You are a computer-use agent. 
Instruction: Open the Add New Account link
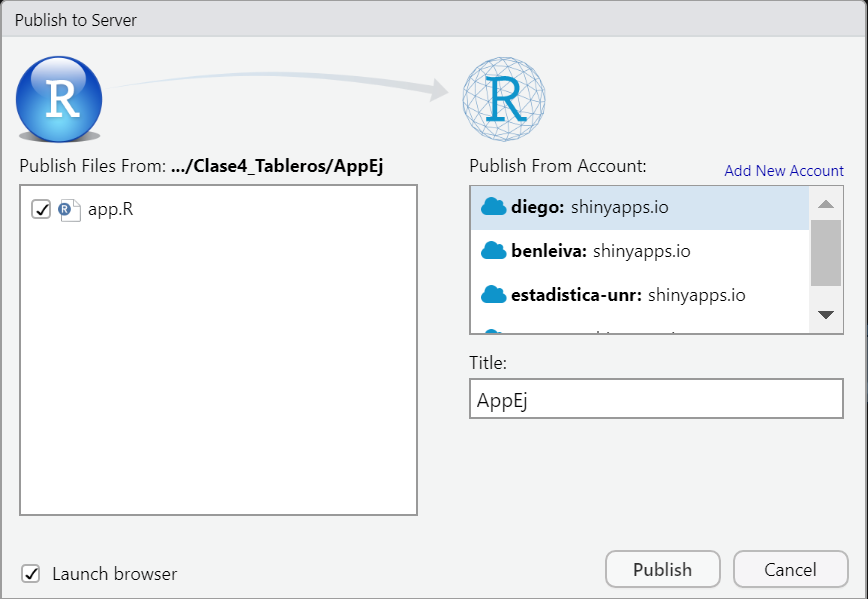783,171
